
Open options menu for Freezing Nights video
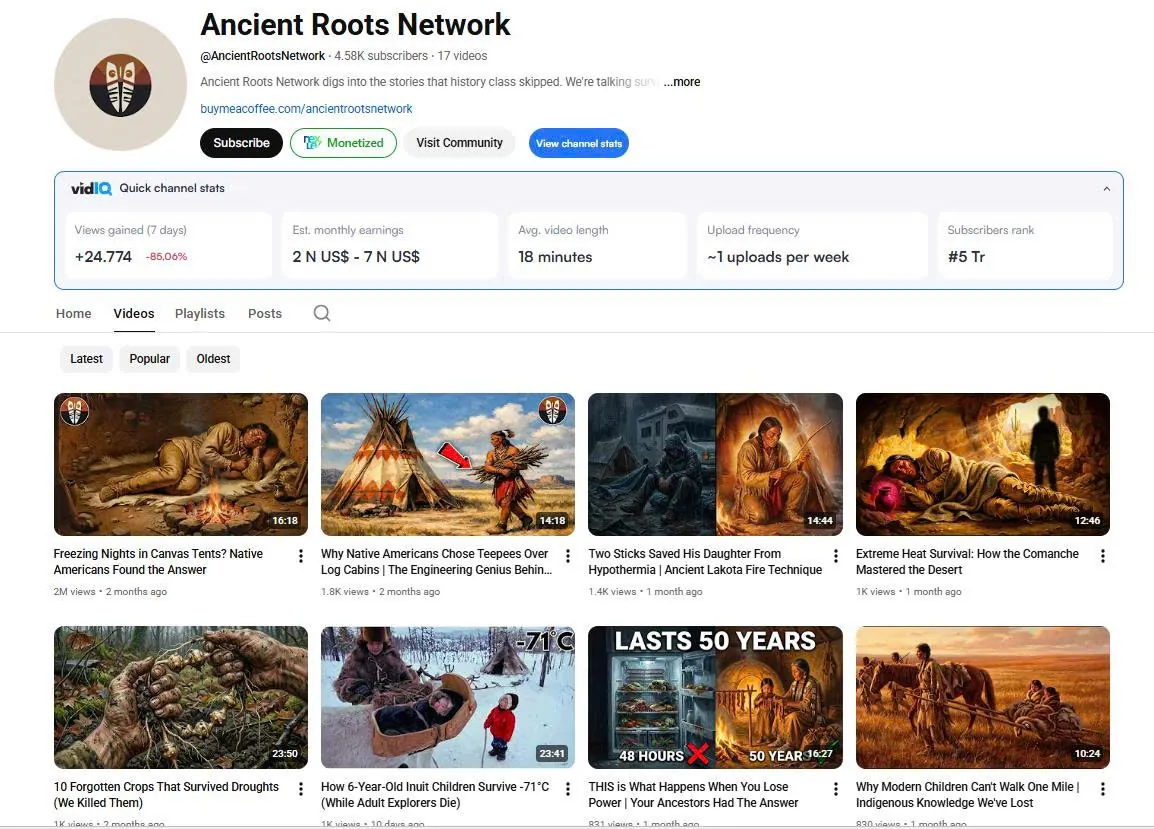[x=300, y=556]
